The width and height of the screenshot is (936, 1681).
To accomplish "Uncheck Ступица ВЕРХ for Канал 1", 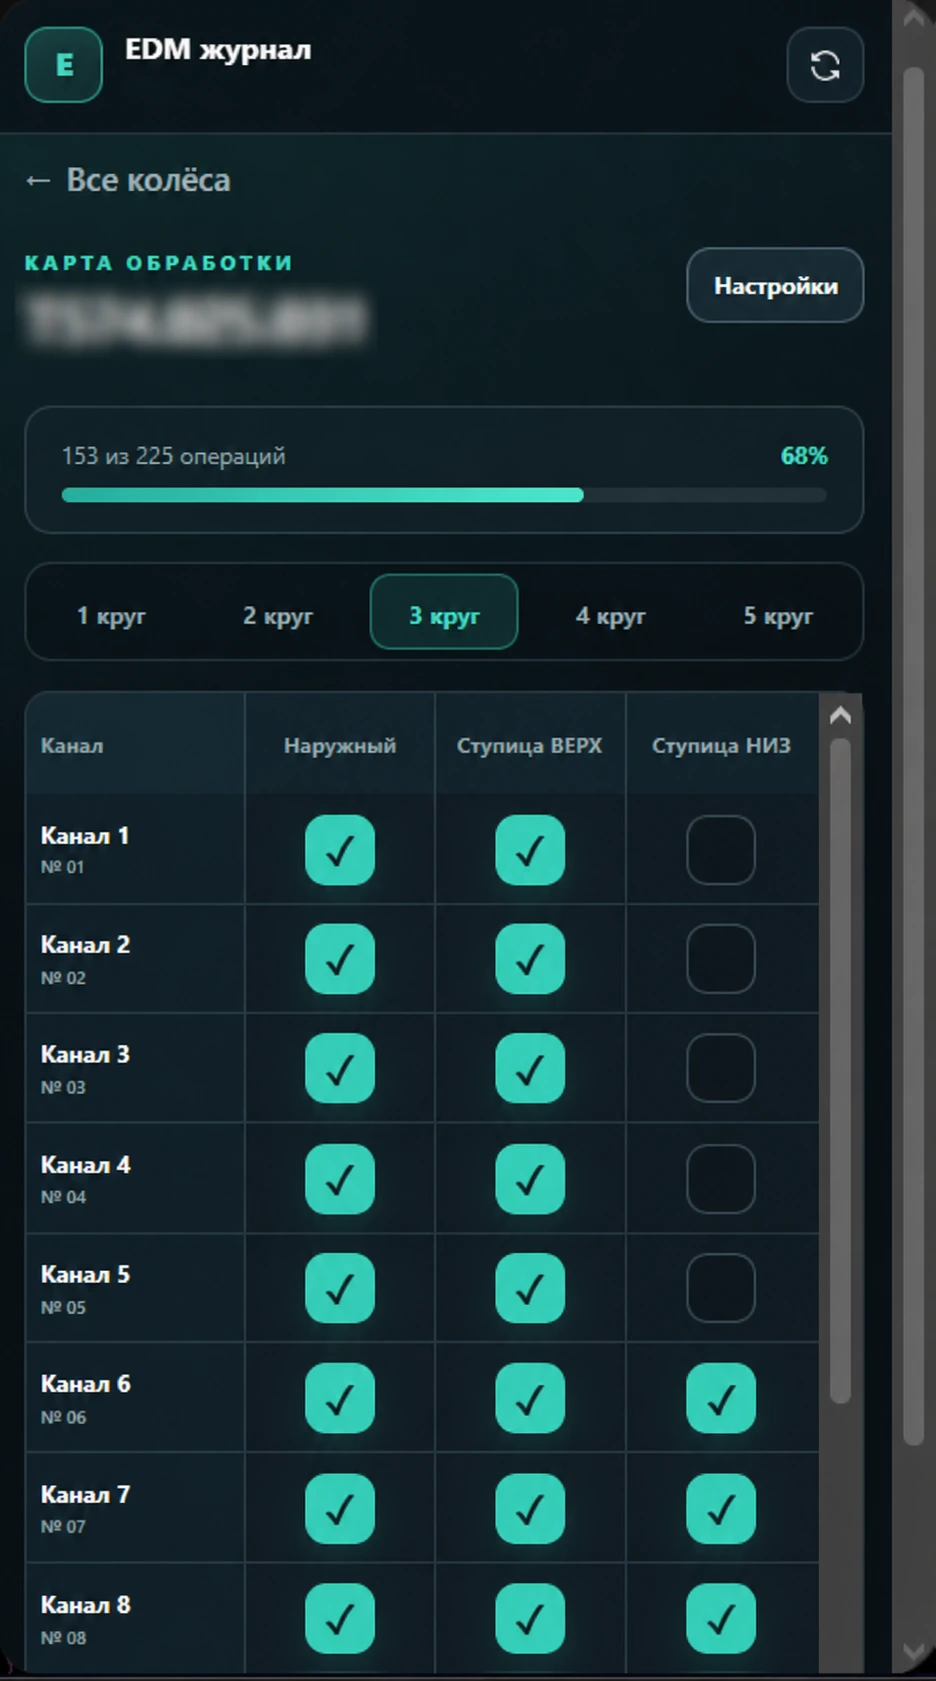I will (x=530, y=850).
